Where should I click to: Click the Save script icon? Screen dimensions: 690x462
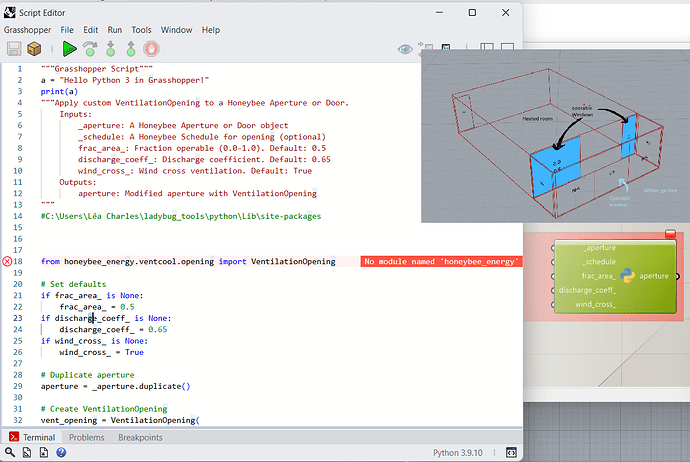pos(14,48)
